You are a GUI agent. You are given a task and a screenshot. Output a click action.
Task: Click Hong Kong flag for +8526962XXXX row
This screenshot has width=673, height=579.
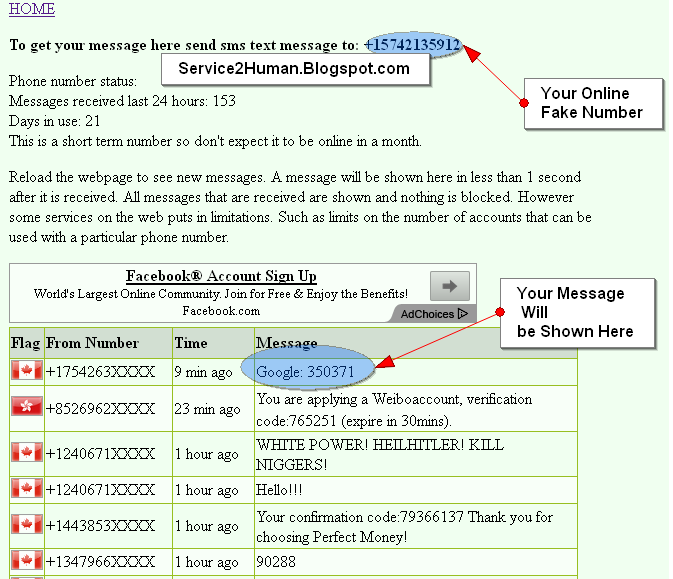pyautogui.click(x=27, y=406)
